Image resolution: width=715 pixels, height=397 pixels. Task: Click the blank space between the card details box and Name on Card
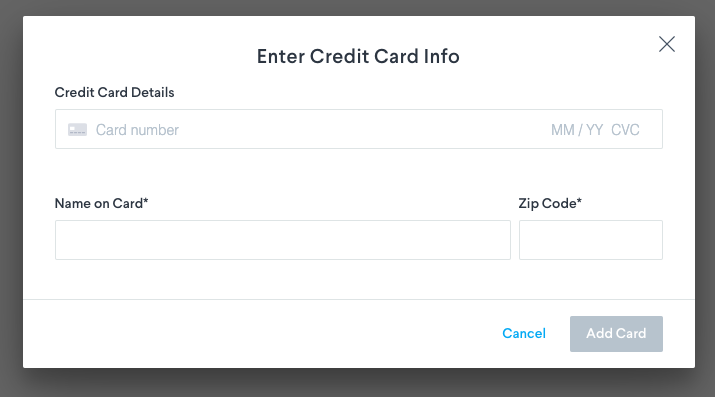359,172
